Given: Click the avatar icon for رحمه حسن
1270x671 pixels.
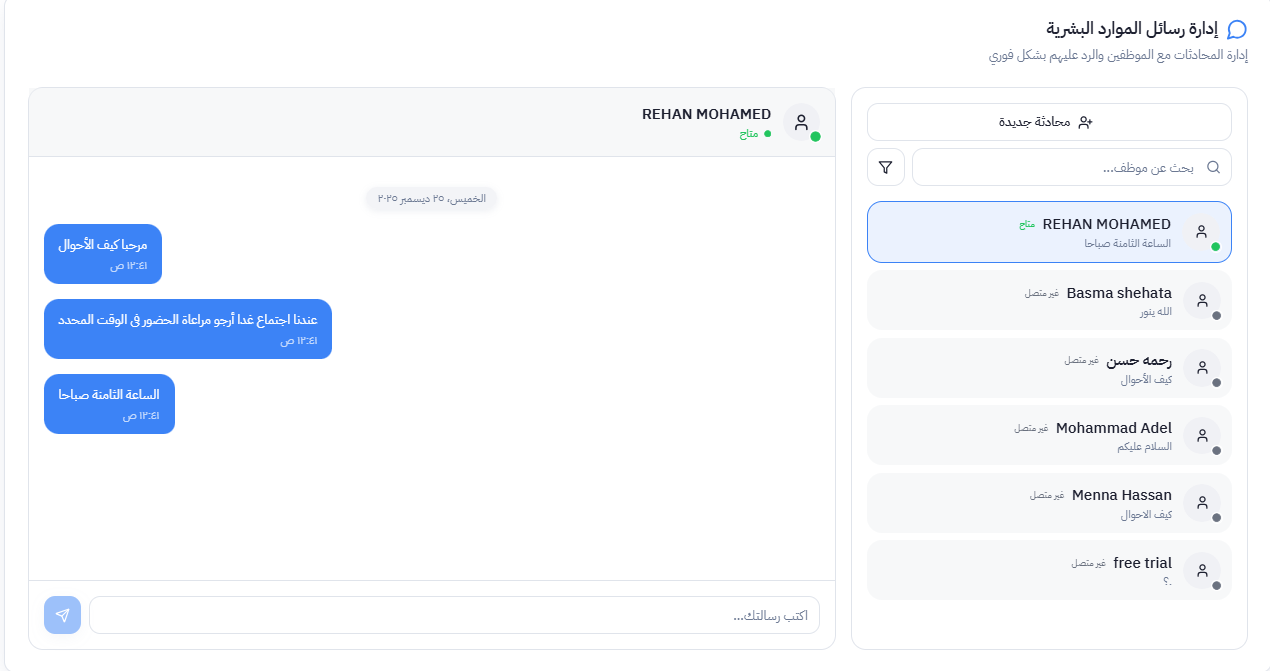Looking at the screenshot, I should click(1202, 368).
